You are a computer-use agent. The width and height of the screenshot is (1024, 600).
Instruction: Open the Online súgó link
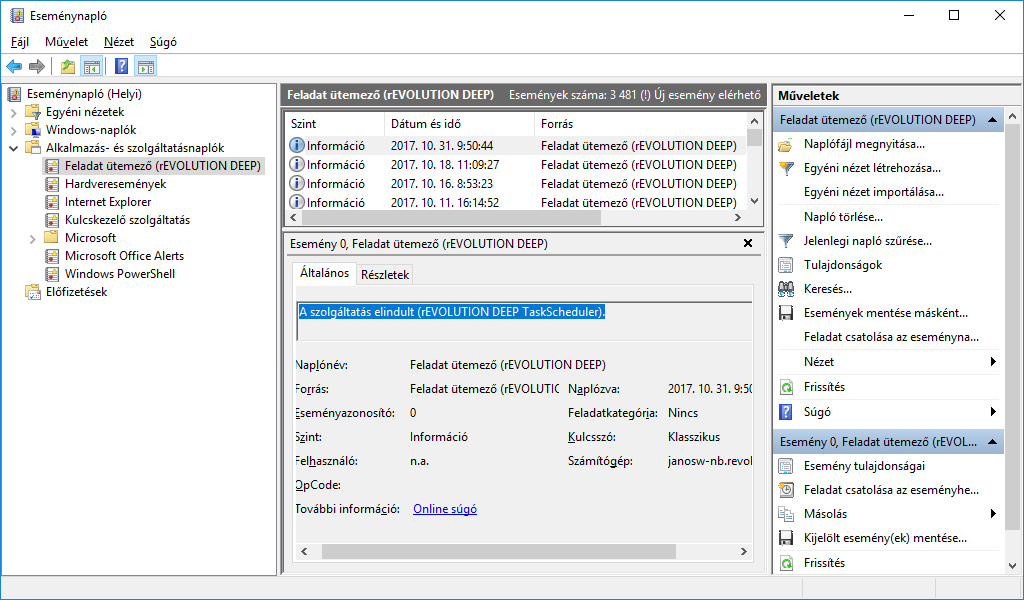[x=445, y=509]
